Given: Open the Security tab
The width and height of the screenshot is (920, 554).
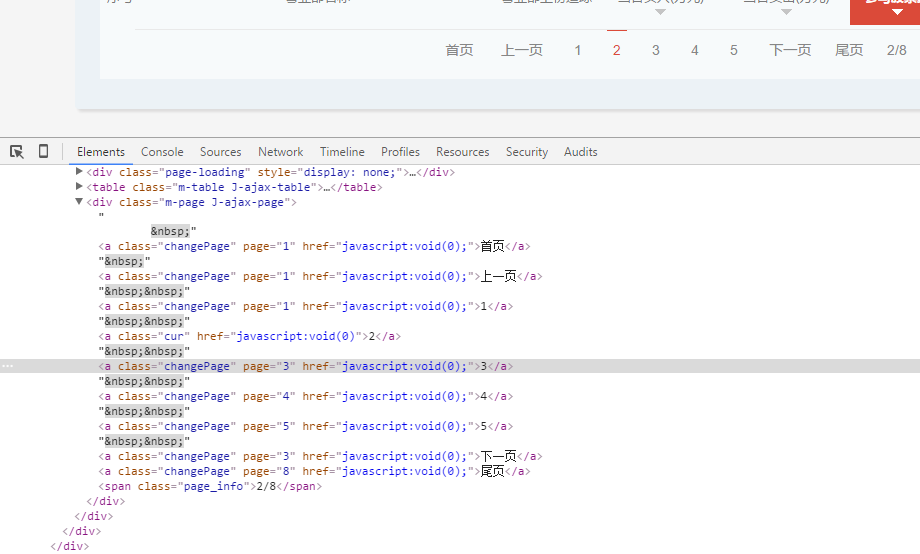Looking at the screenshot, I should click(x=527, y=152).
